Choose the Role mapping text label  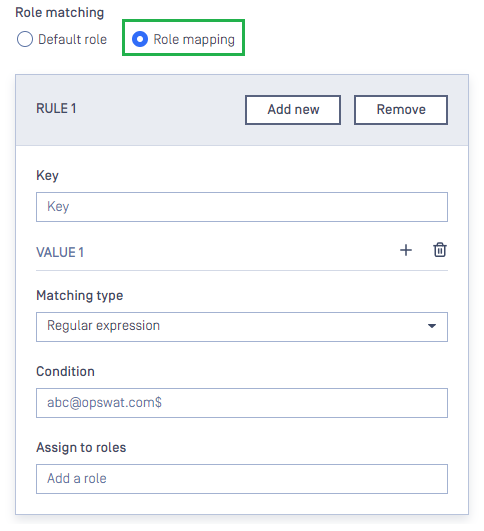194,40
